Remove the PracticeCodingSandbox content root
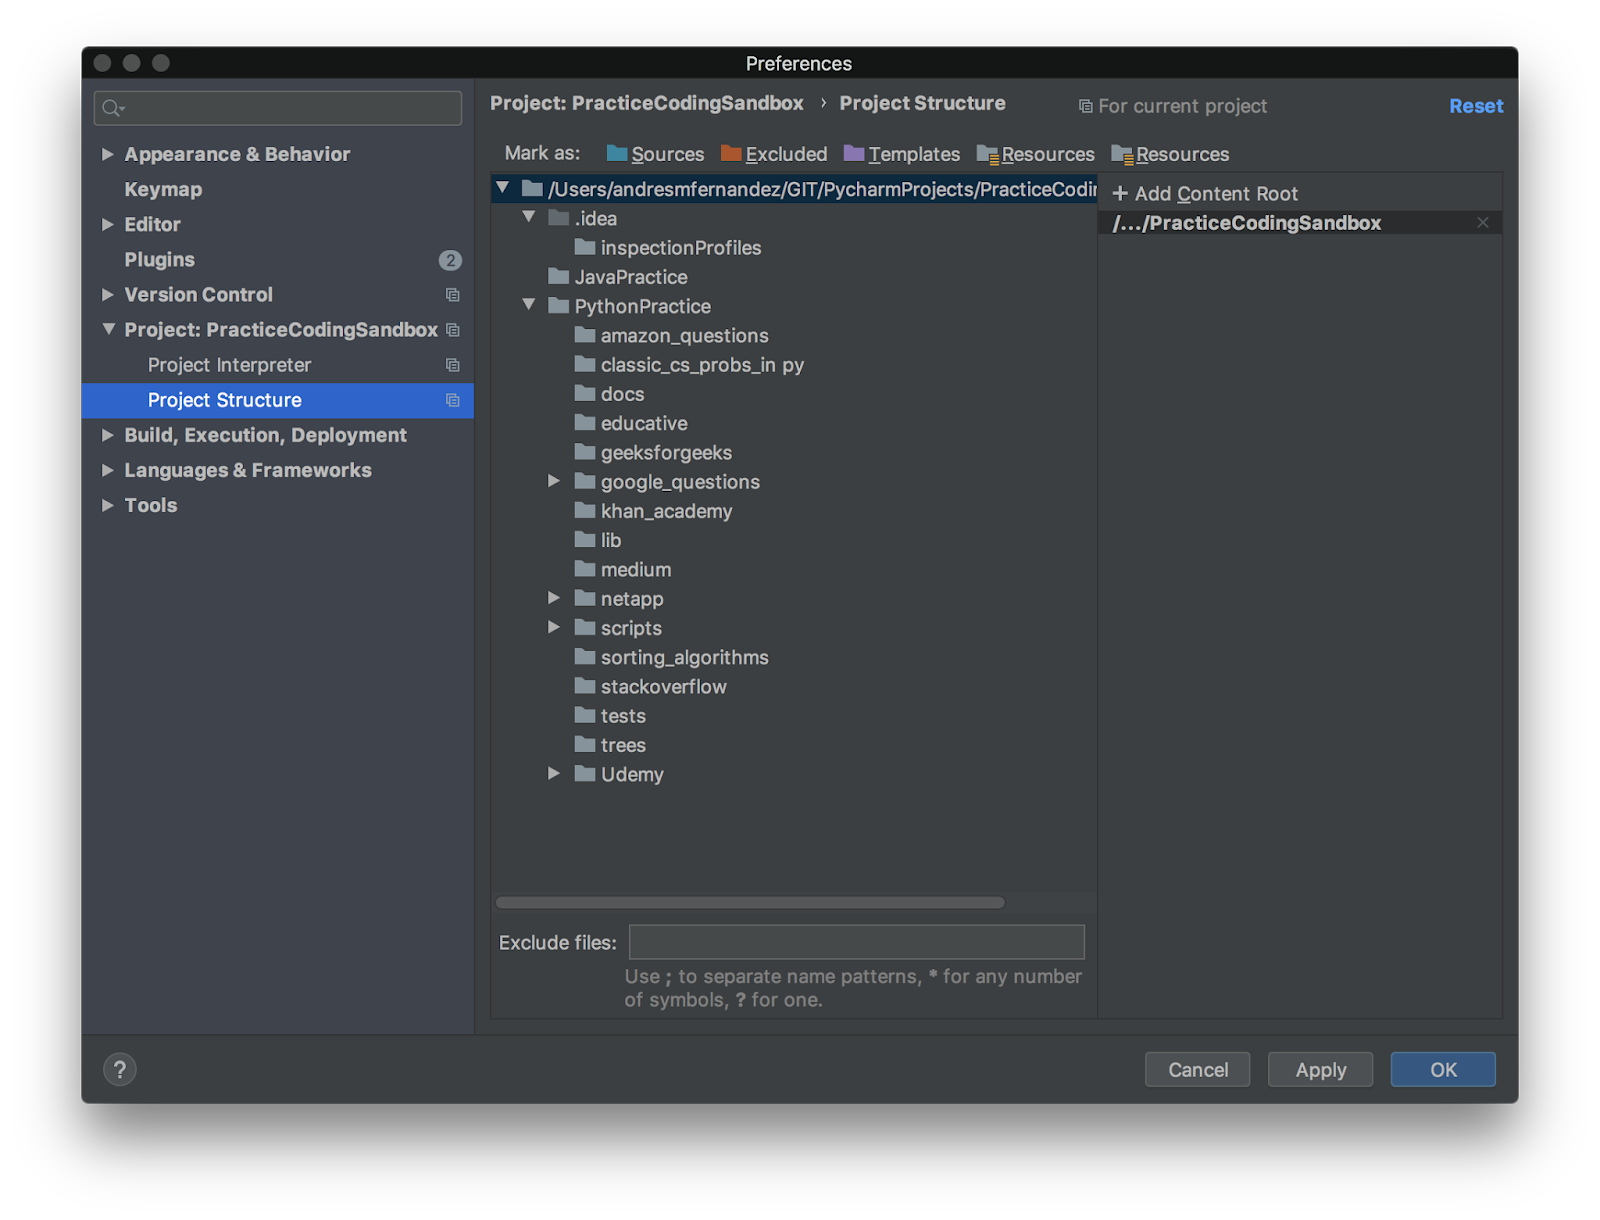 tap(1483, 222)
